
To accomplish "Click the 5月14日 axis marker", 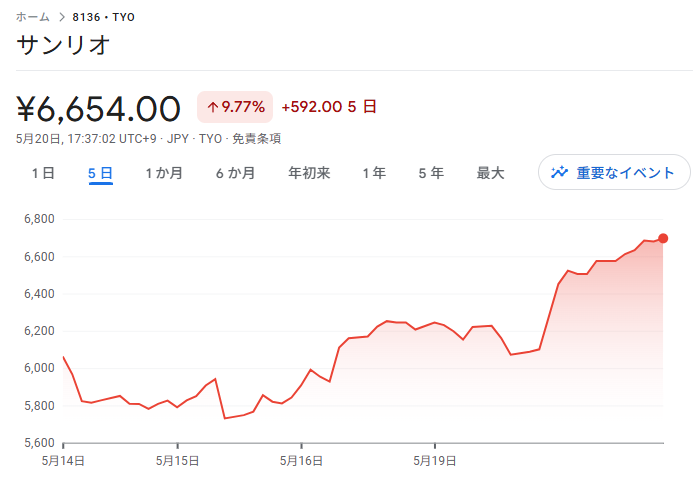I will pyautogui.click(x=63, y=461).
